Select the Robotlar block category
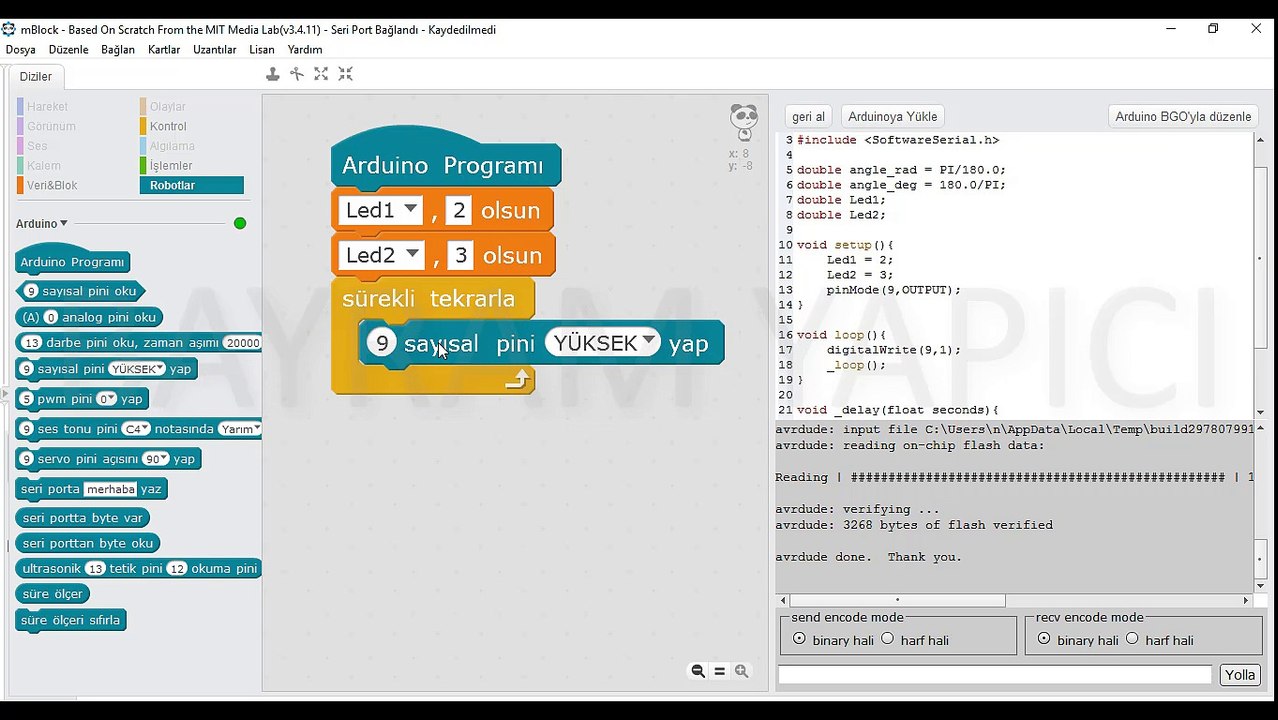The width and height of the screenshot is (1278, 720). pos(192,185)
